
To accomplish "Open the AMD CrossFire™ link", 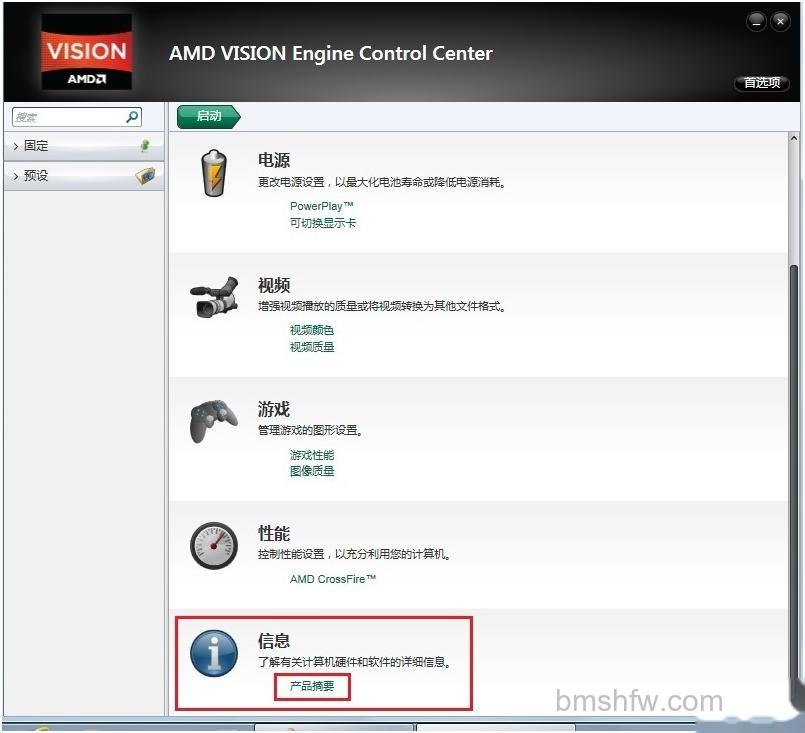I will coord(333,579).
